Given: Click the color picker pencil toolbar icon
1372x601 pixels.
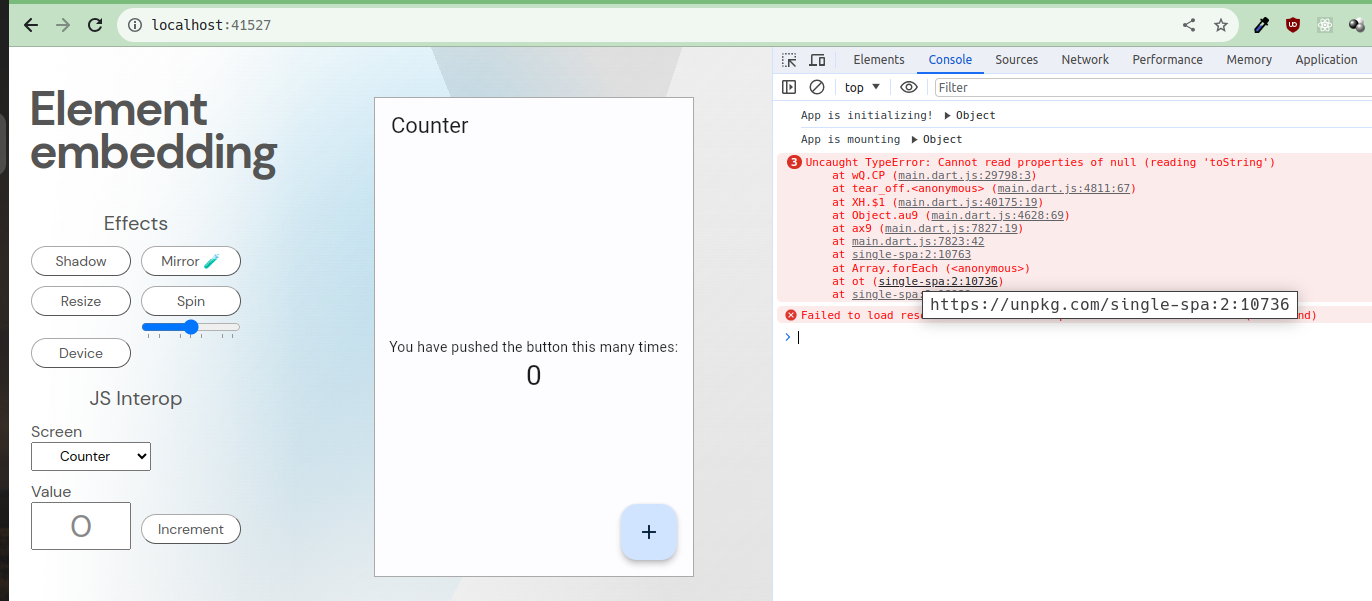Looking at the screenshot, I should click(x=1260, y=25).
